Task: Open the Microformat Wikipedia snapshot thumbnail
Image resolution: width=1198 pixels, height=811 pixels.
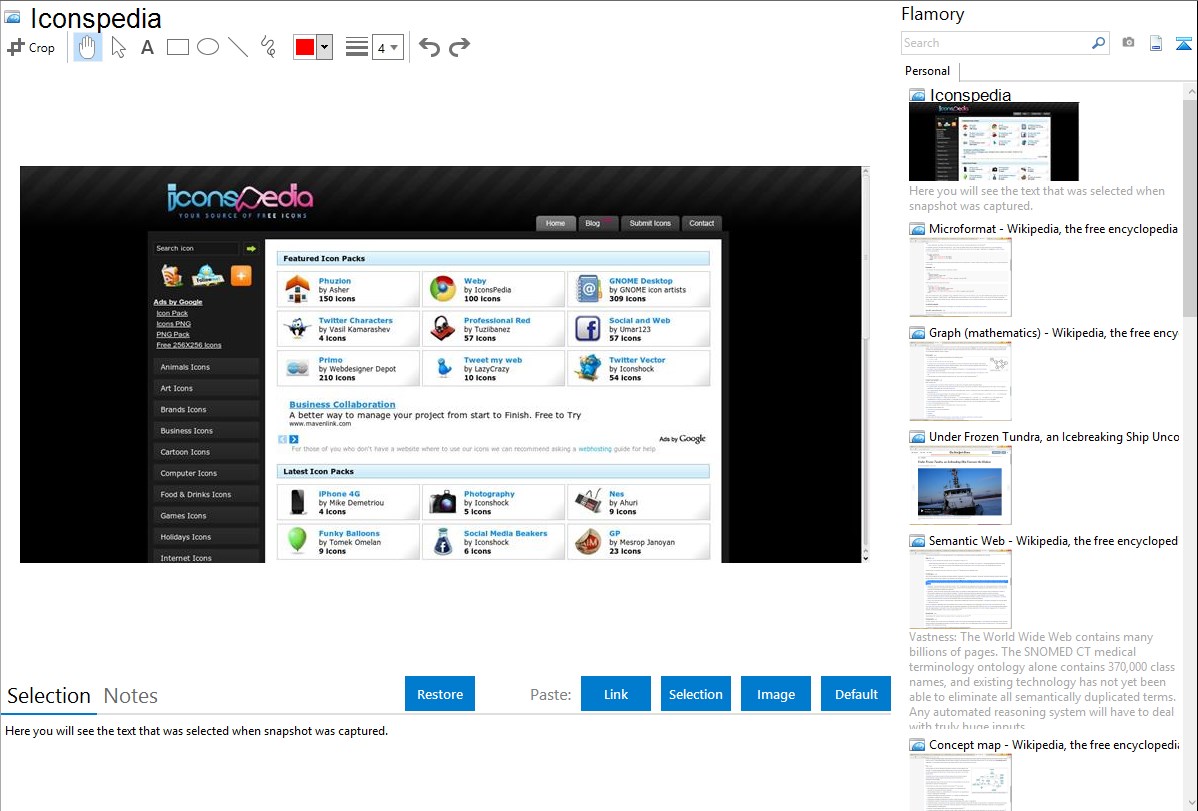Action: point(960,277)
